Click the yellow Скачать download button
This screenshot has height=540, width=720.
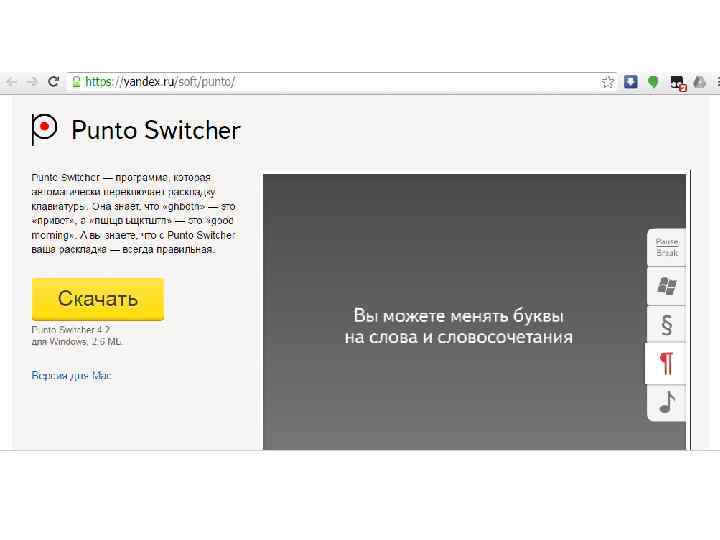pos(98,299)
